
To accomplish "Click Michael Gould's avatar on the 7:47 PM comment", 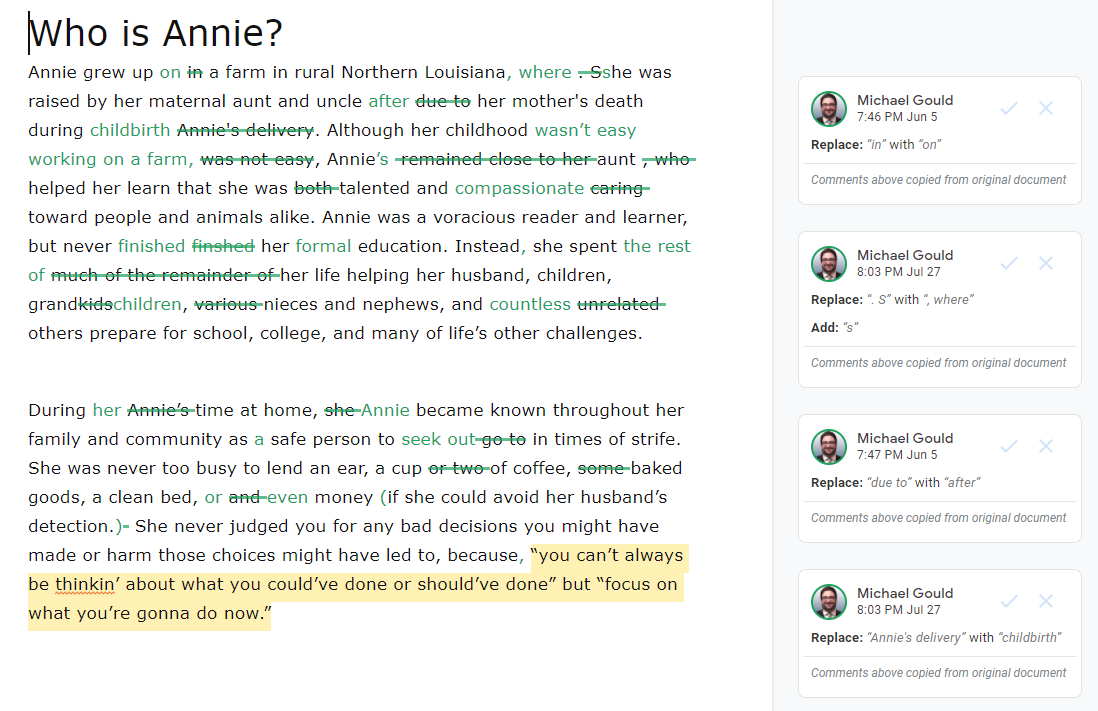I will coord(829,447).
